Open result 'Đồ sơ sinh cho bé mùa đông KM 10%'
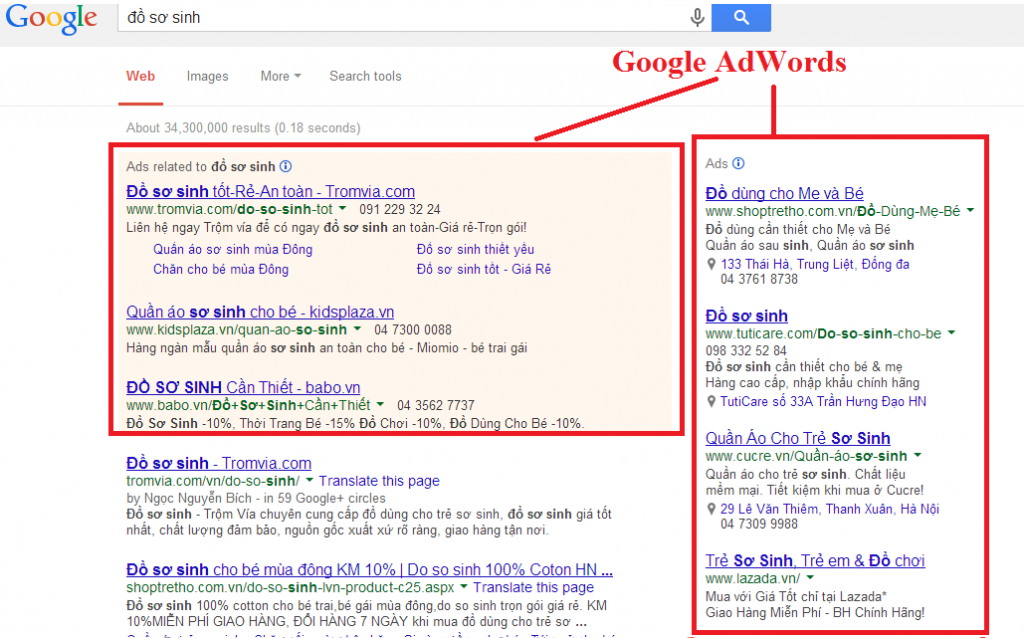The image size is (1024, 638). pyautogui.click(x=370, y=569)
